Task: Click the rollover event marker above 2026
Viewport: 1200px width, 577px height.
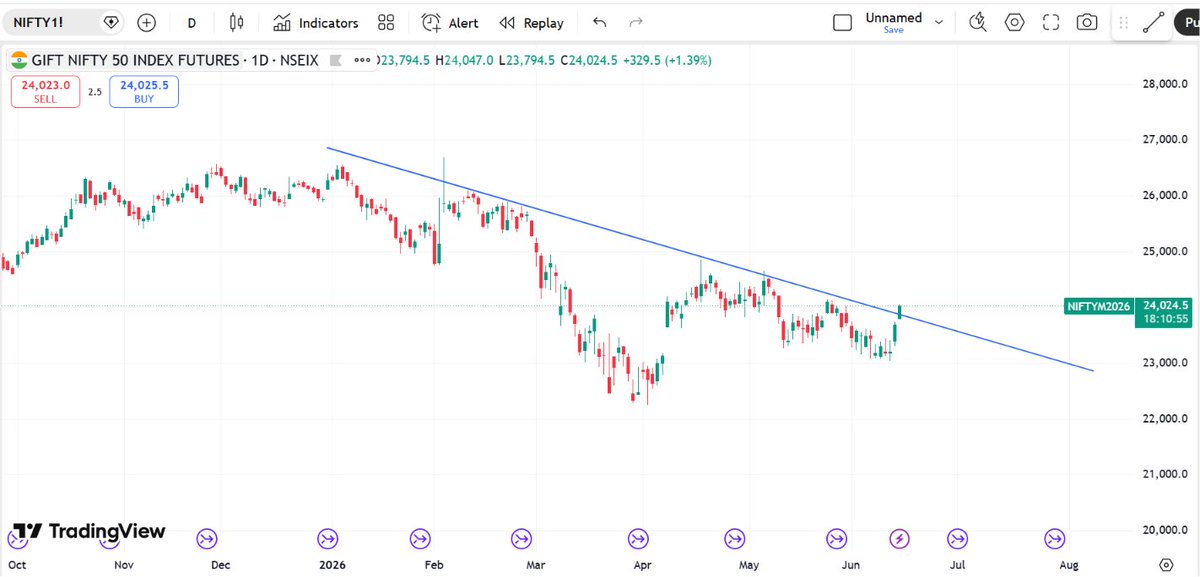Action: [x=327, y=539]
